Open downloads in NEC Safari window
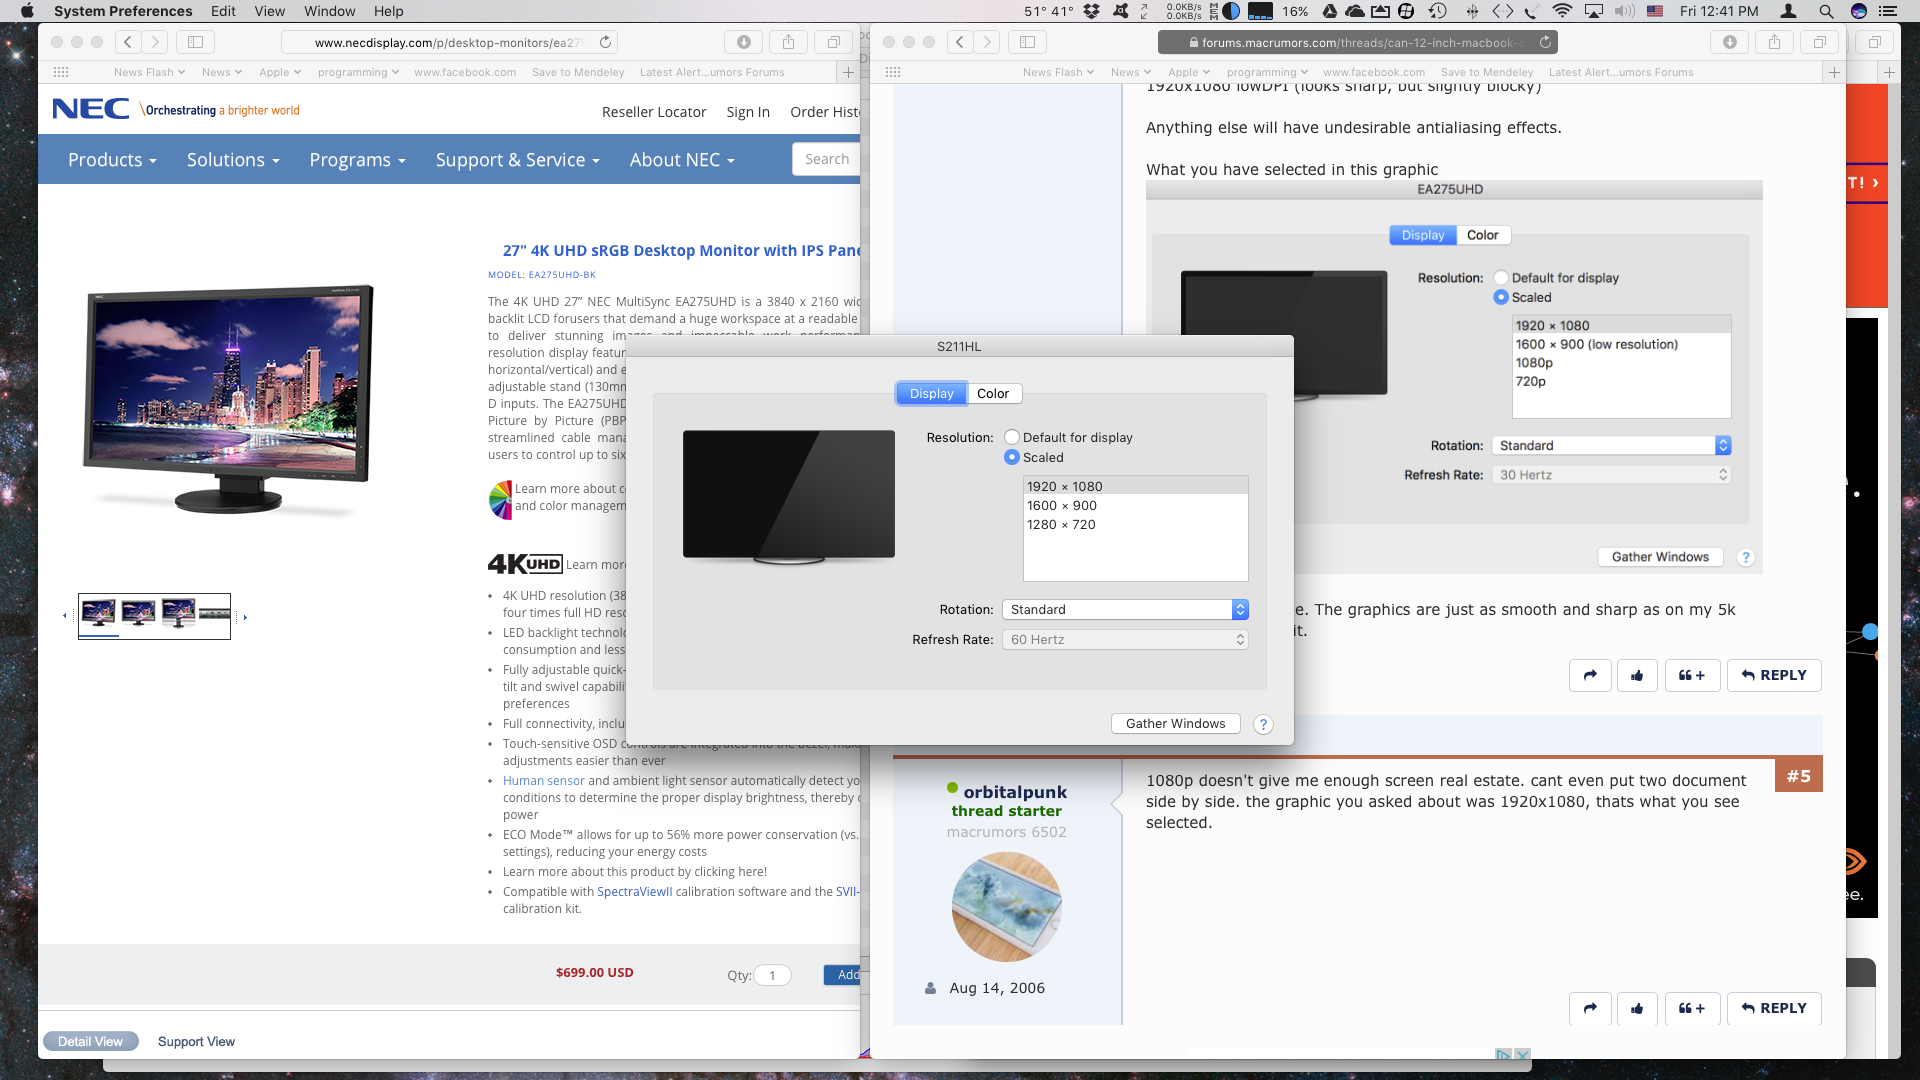 744,42
